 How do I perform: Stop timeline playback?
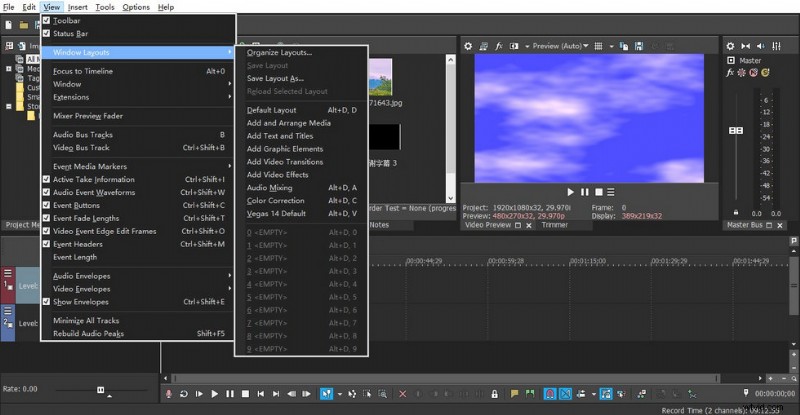pos(245,394)
